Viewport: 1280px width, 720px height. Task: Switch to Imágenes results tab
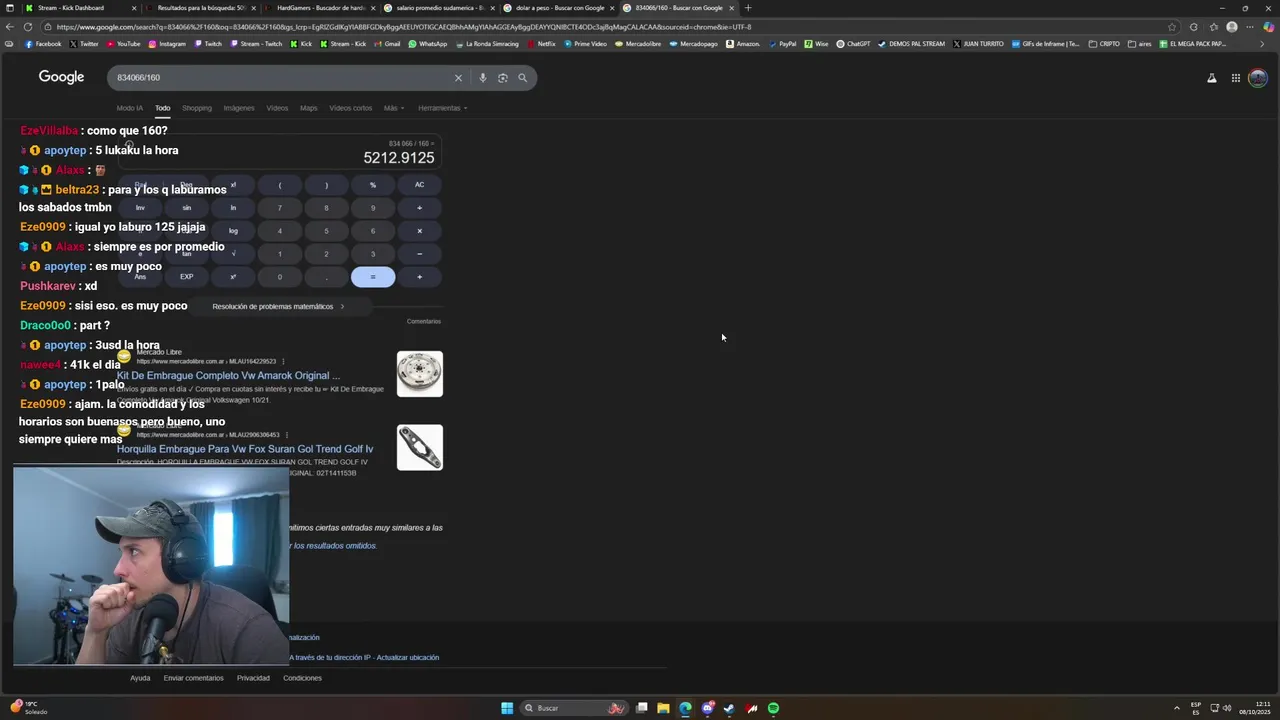[x=239, y=108]
